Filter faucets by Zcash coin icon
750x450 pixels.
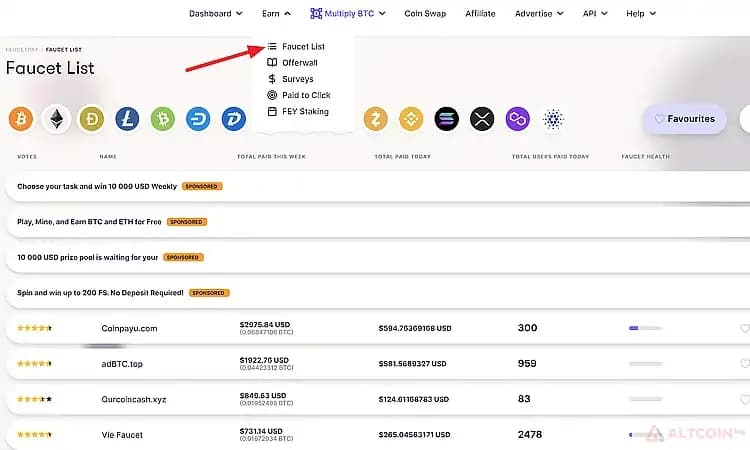tap(375, 119)
